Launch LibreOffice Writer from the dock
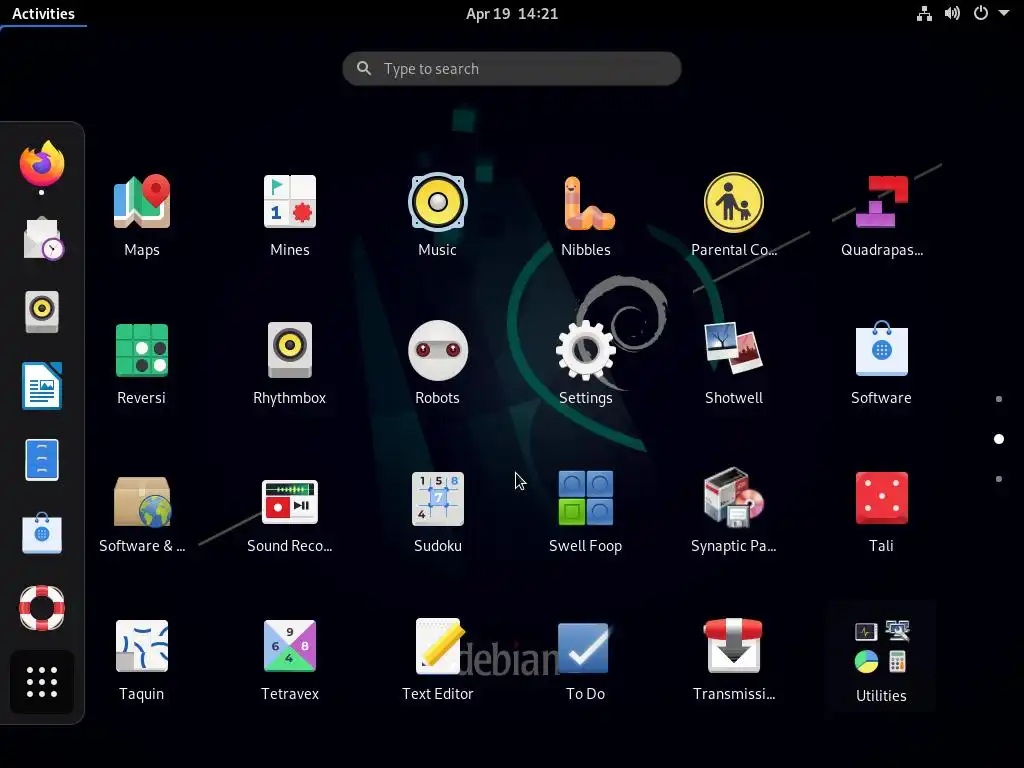This screenshot has width=1024, height=768. click(42, 386)
